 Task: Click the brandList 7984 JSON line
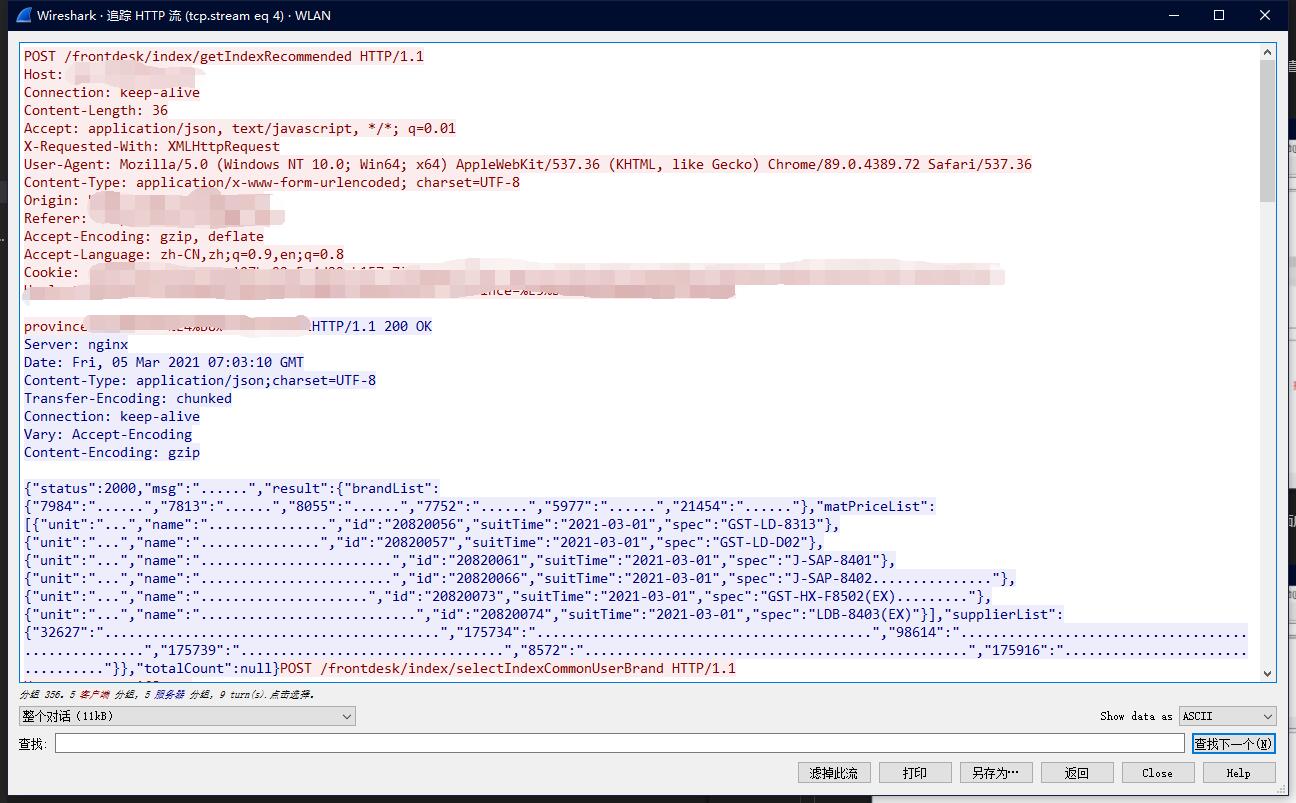pyautogui.click(x=480, y=506)
